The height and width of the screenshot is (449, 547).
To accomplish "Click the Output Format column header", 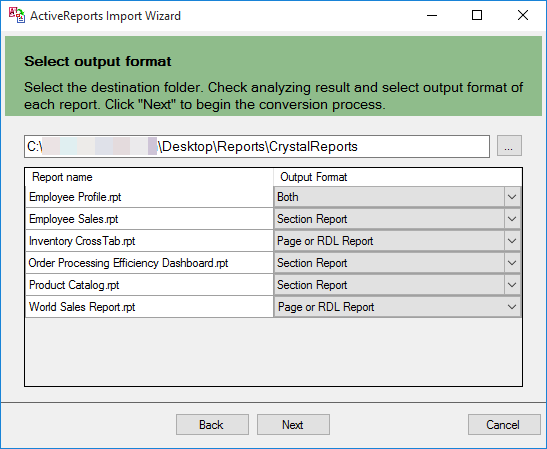I will 398,177.
